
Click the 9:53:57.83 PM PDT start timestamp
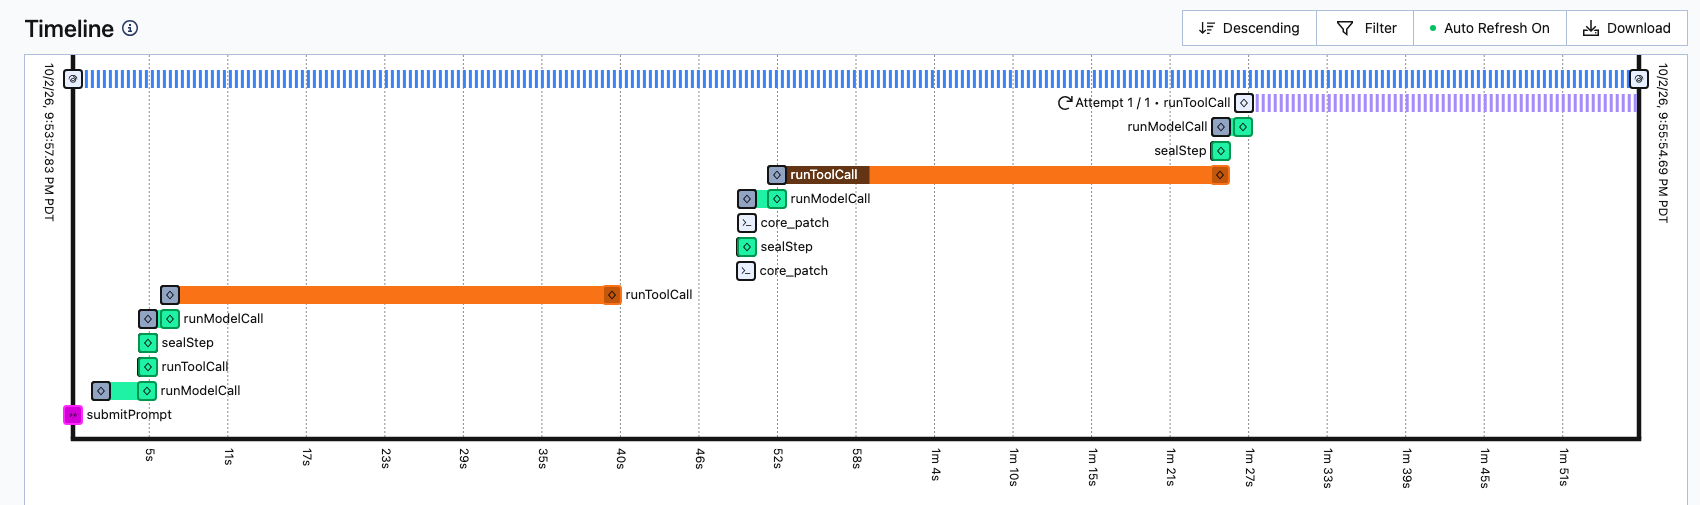click(x=49, y=142)
